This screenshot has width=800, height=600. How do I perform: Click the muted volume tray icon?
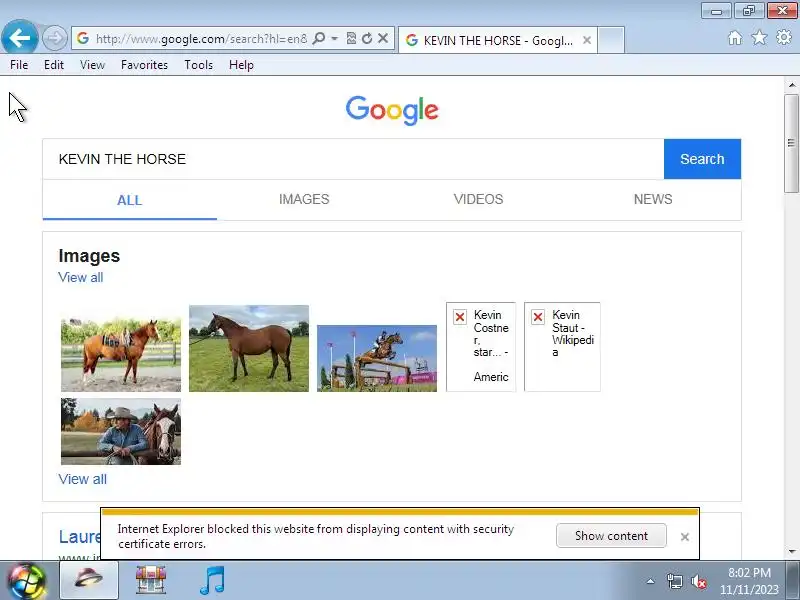(698, 581)
